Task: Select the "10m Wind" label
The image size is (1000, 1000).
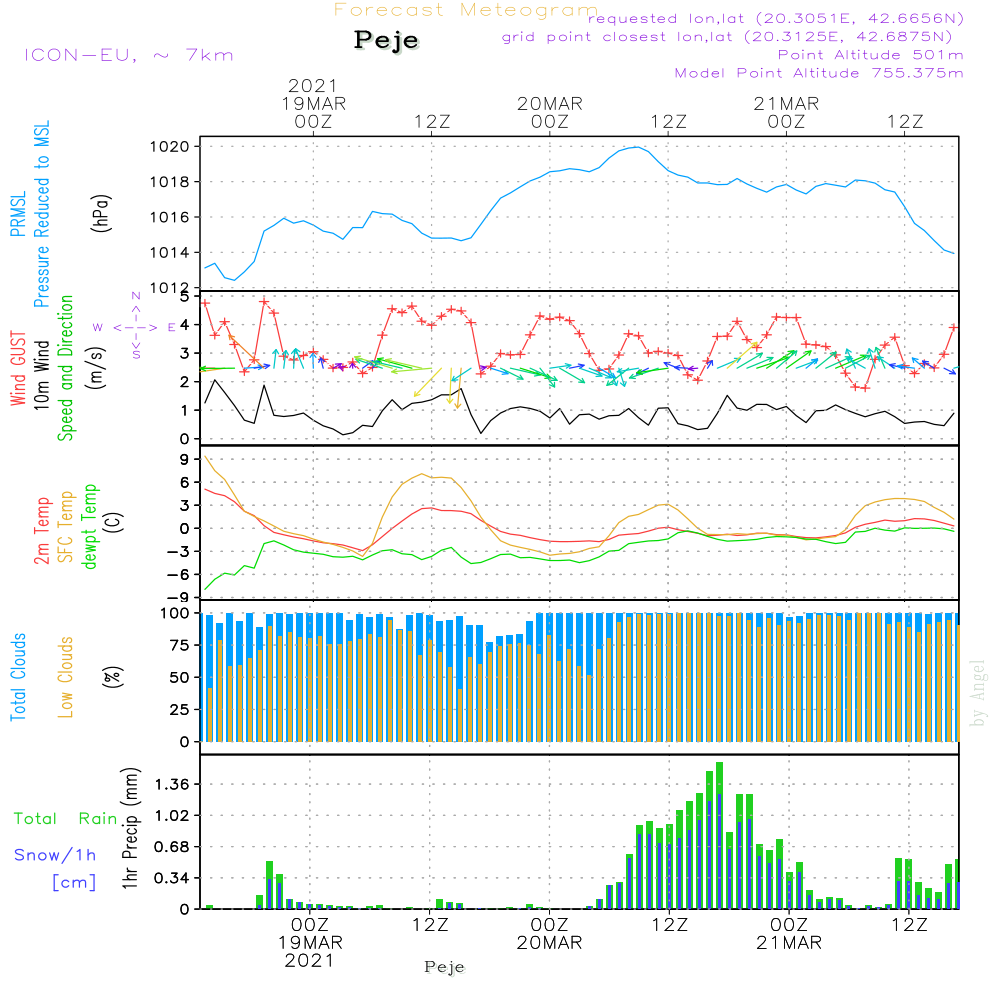Action: [41, 374]
